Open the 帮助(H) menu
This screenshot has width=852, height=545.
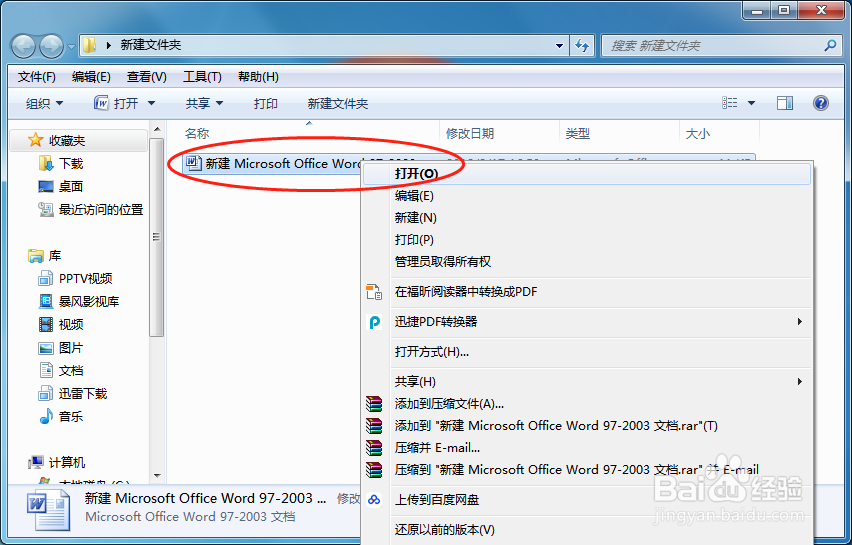click(259, 77)
